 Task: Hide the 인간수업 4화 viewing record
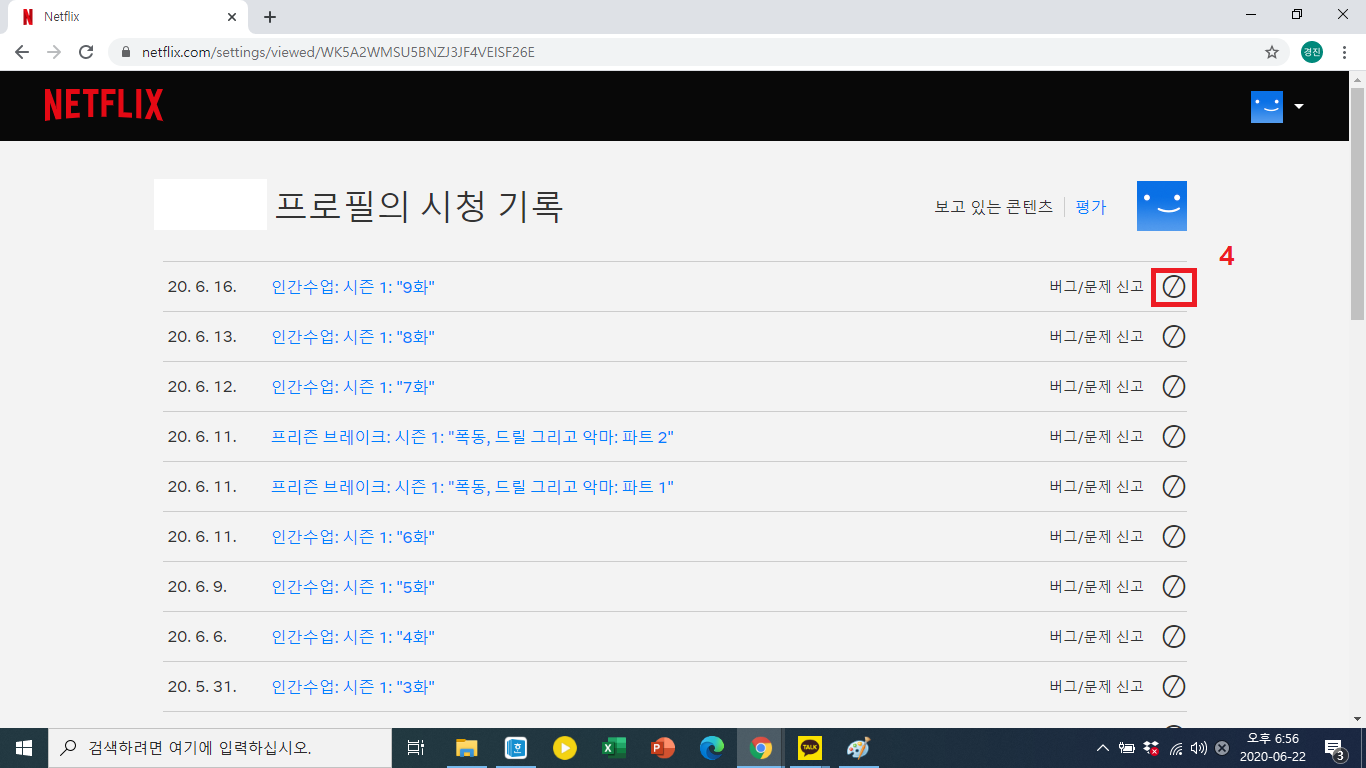[1174, 637]
